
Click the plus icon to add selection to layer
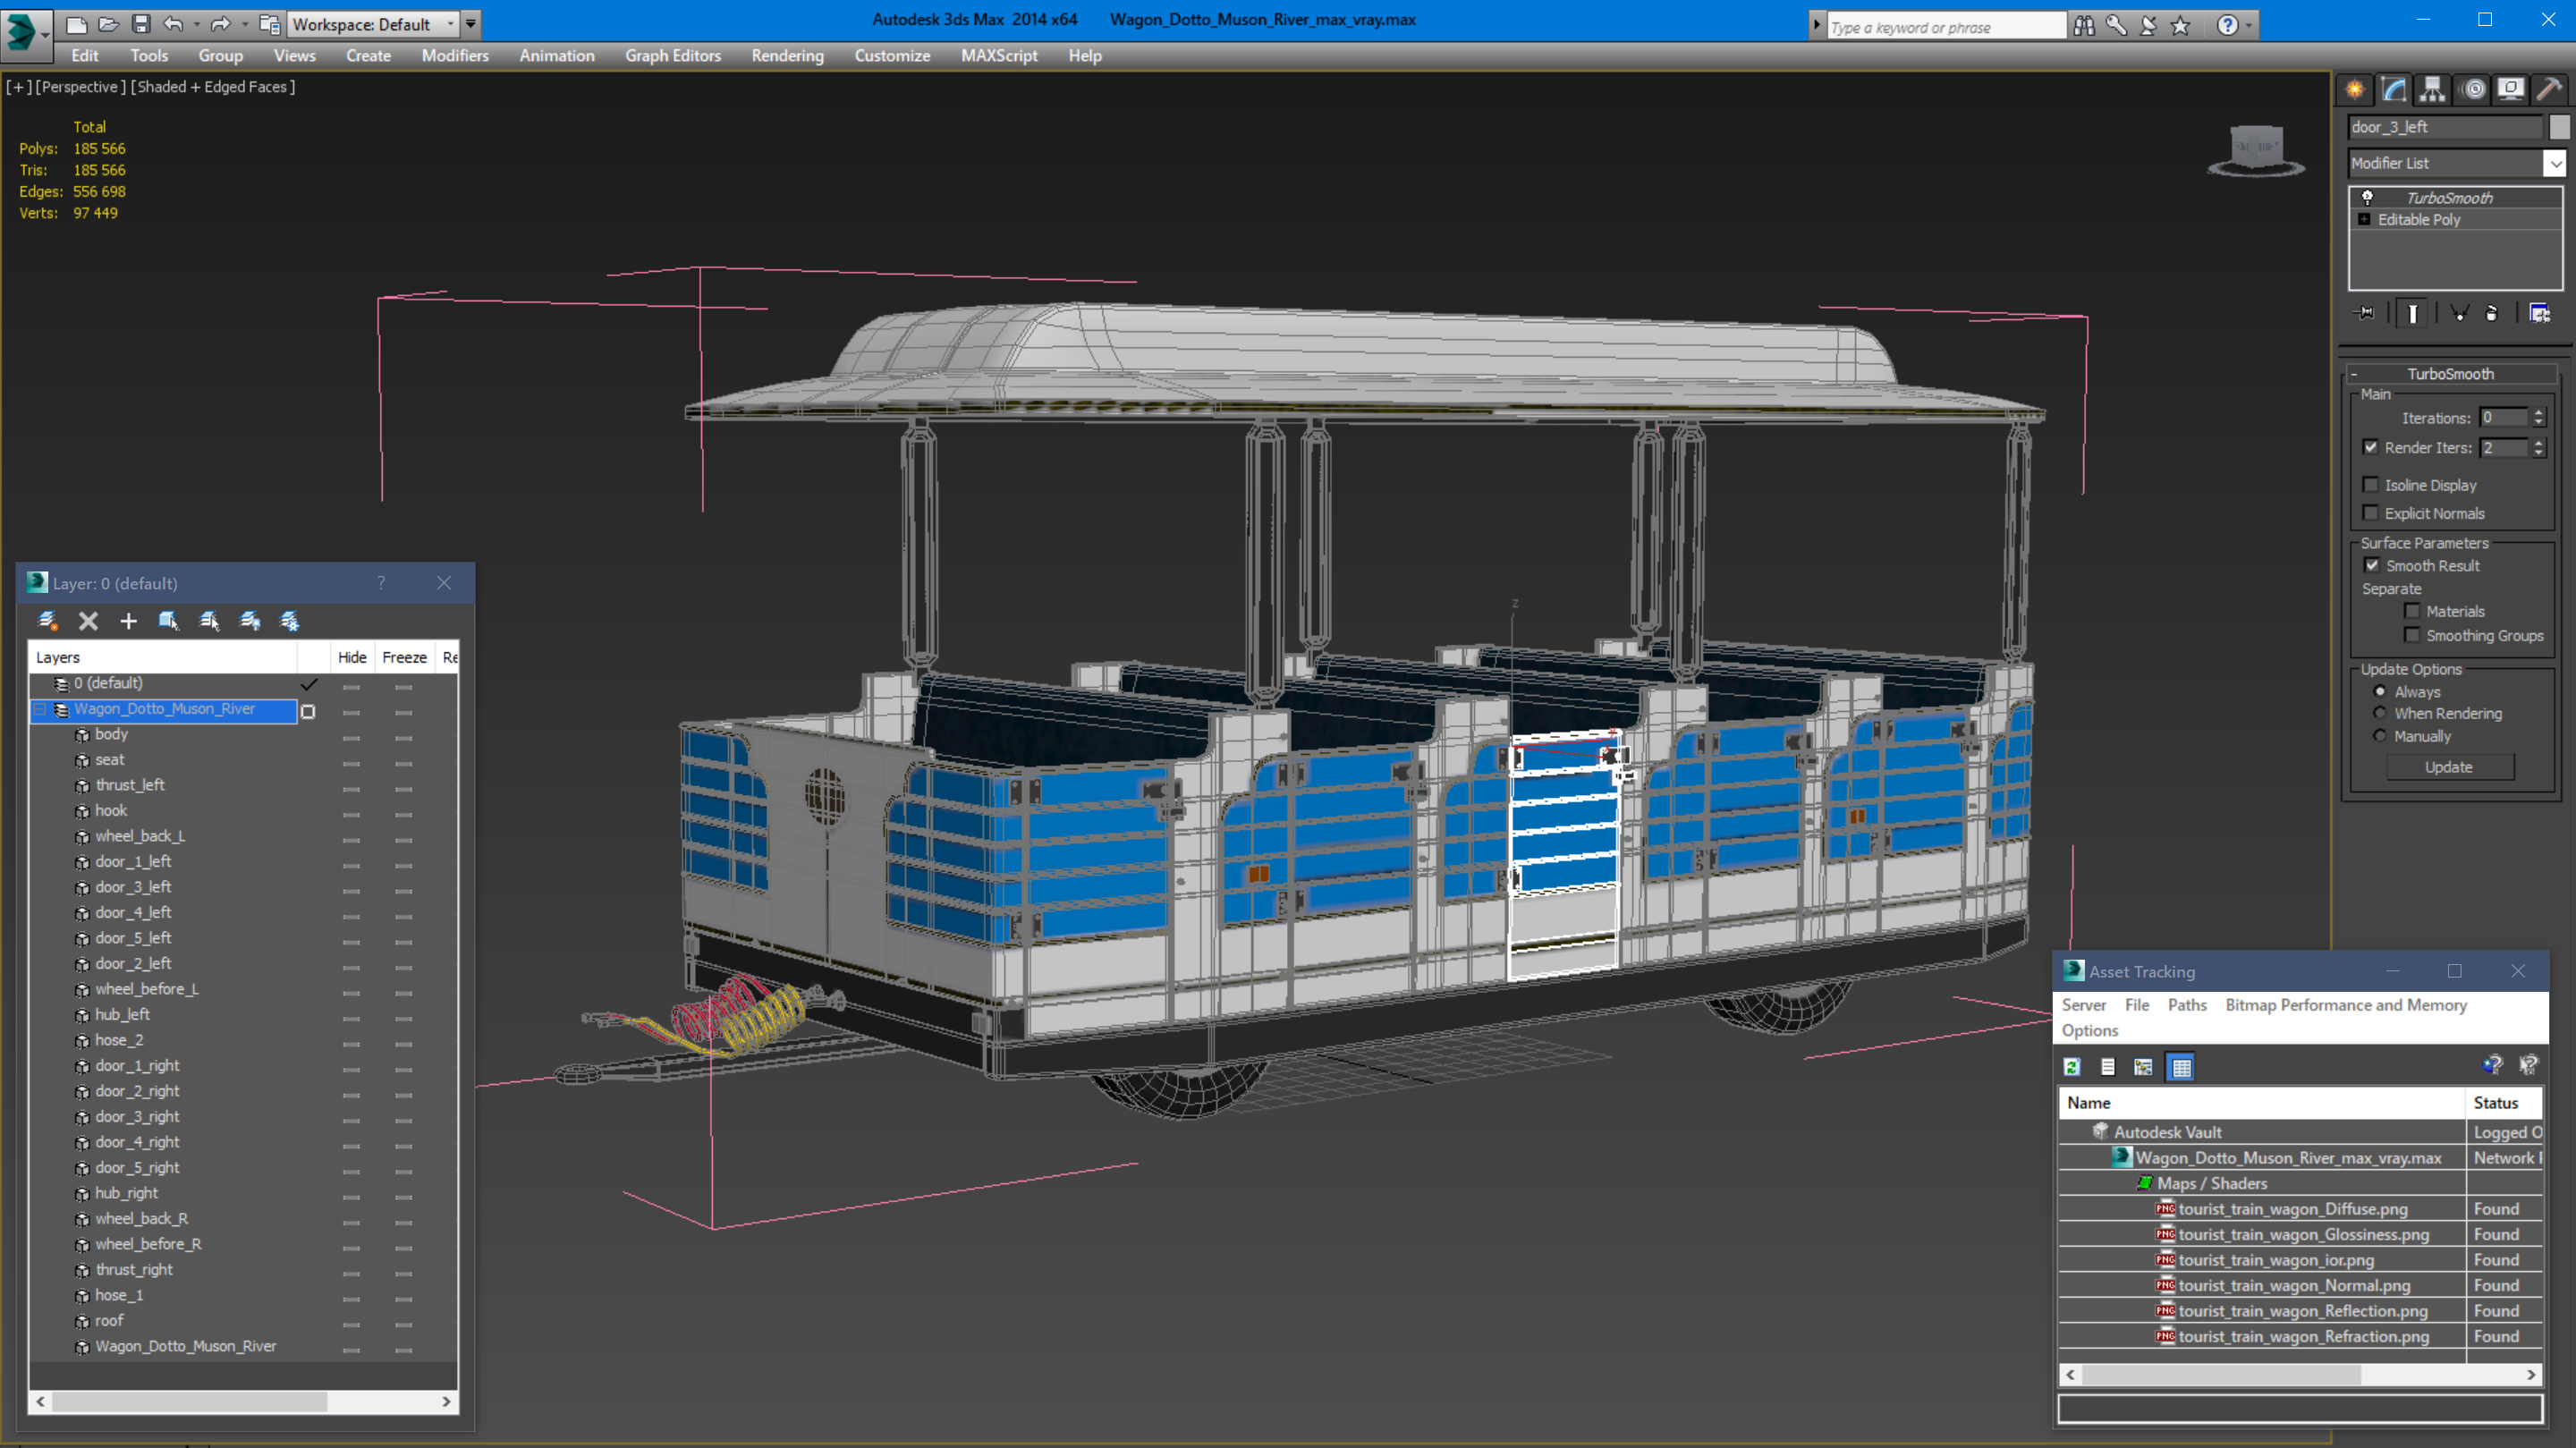pos(128,621)
